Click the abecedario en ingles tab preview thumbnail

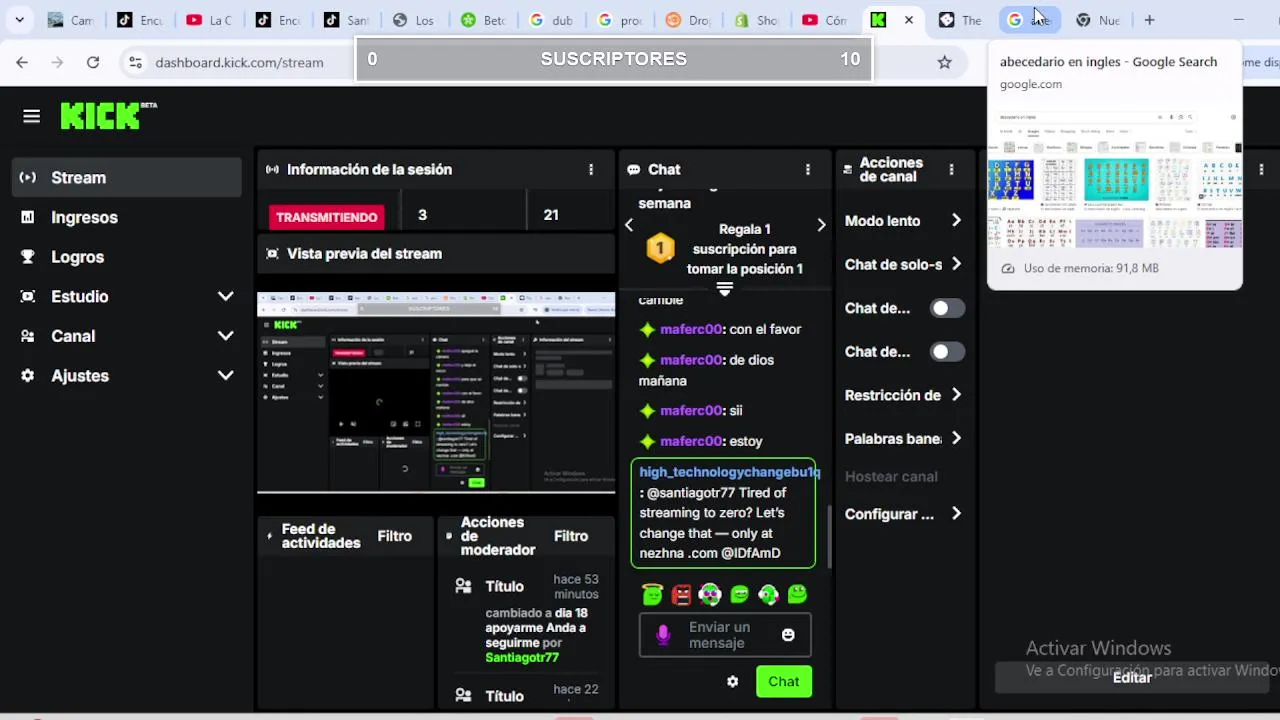pyautogui.click(x=1114, y=178)
